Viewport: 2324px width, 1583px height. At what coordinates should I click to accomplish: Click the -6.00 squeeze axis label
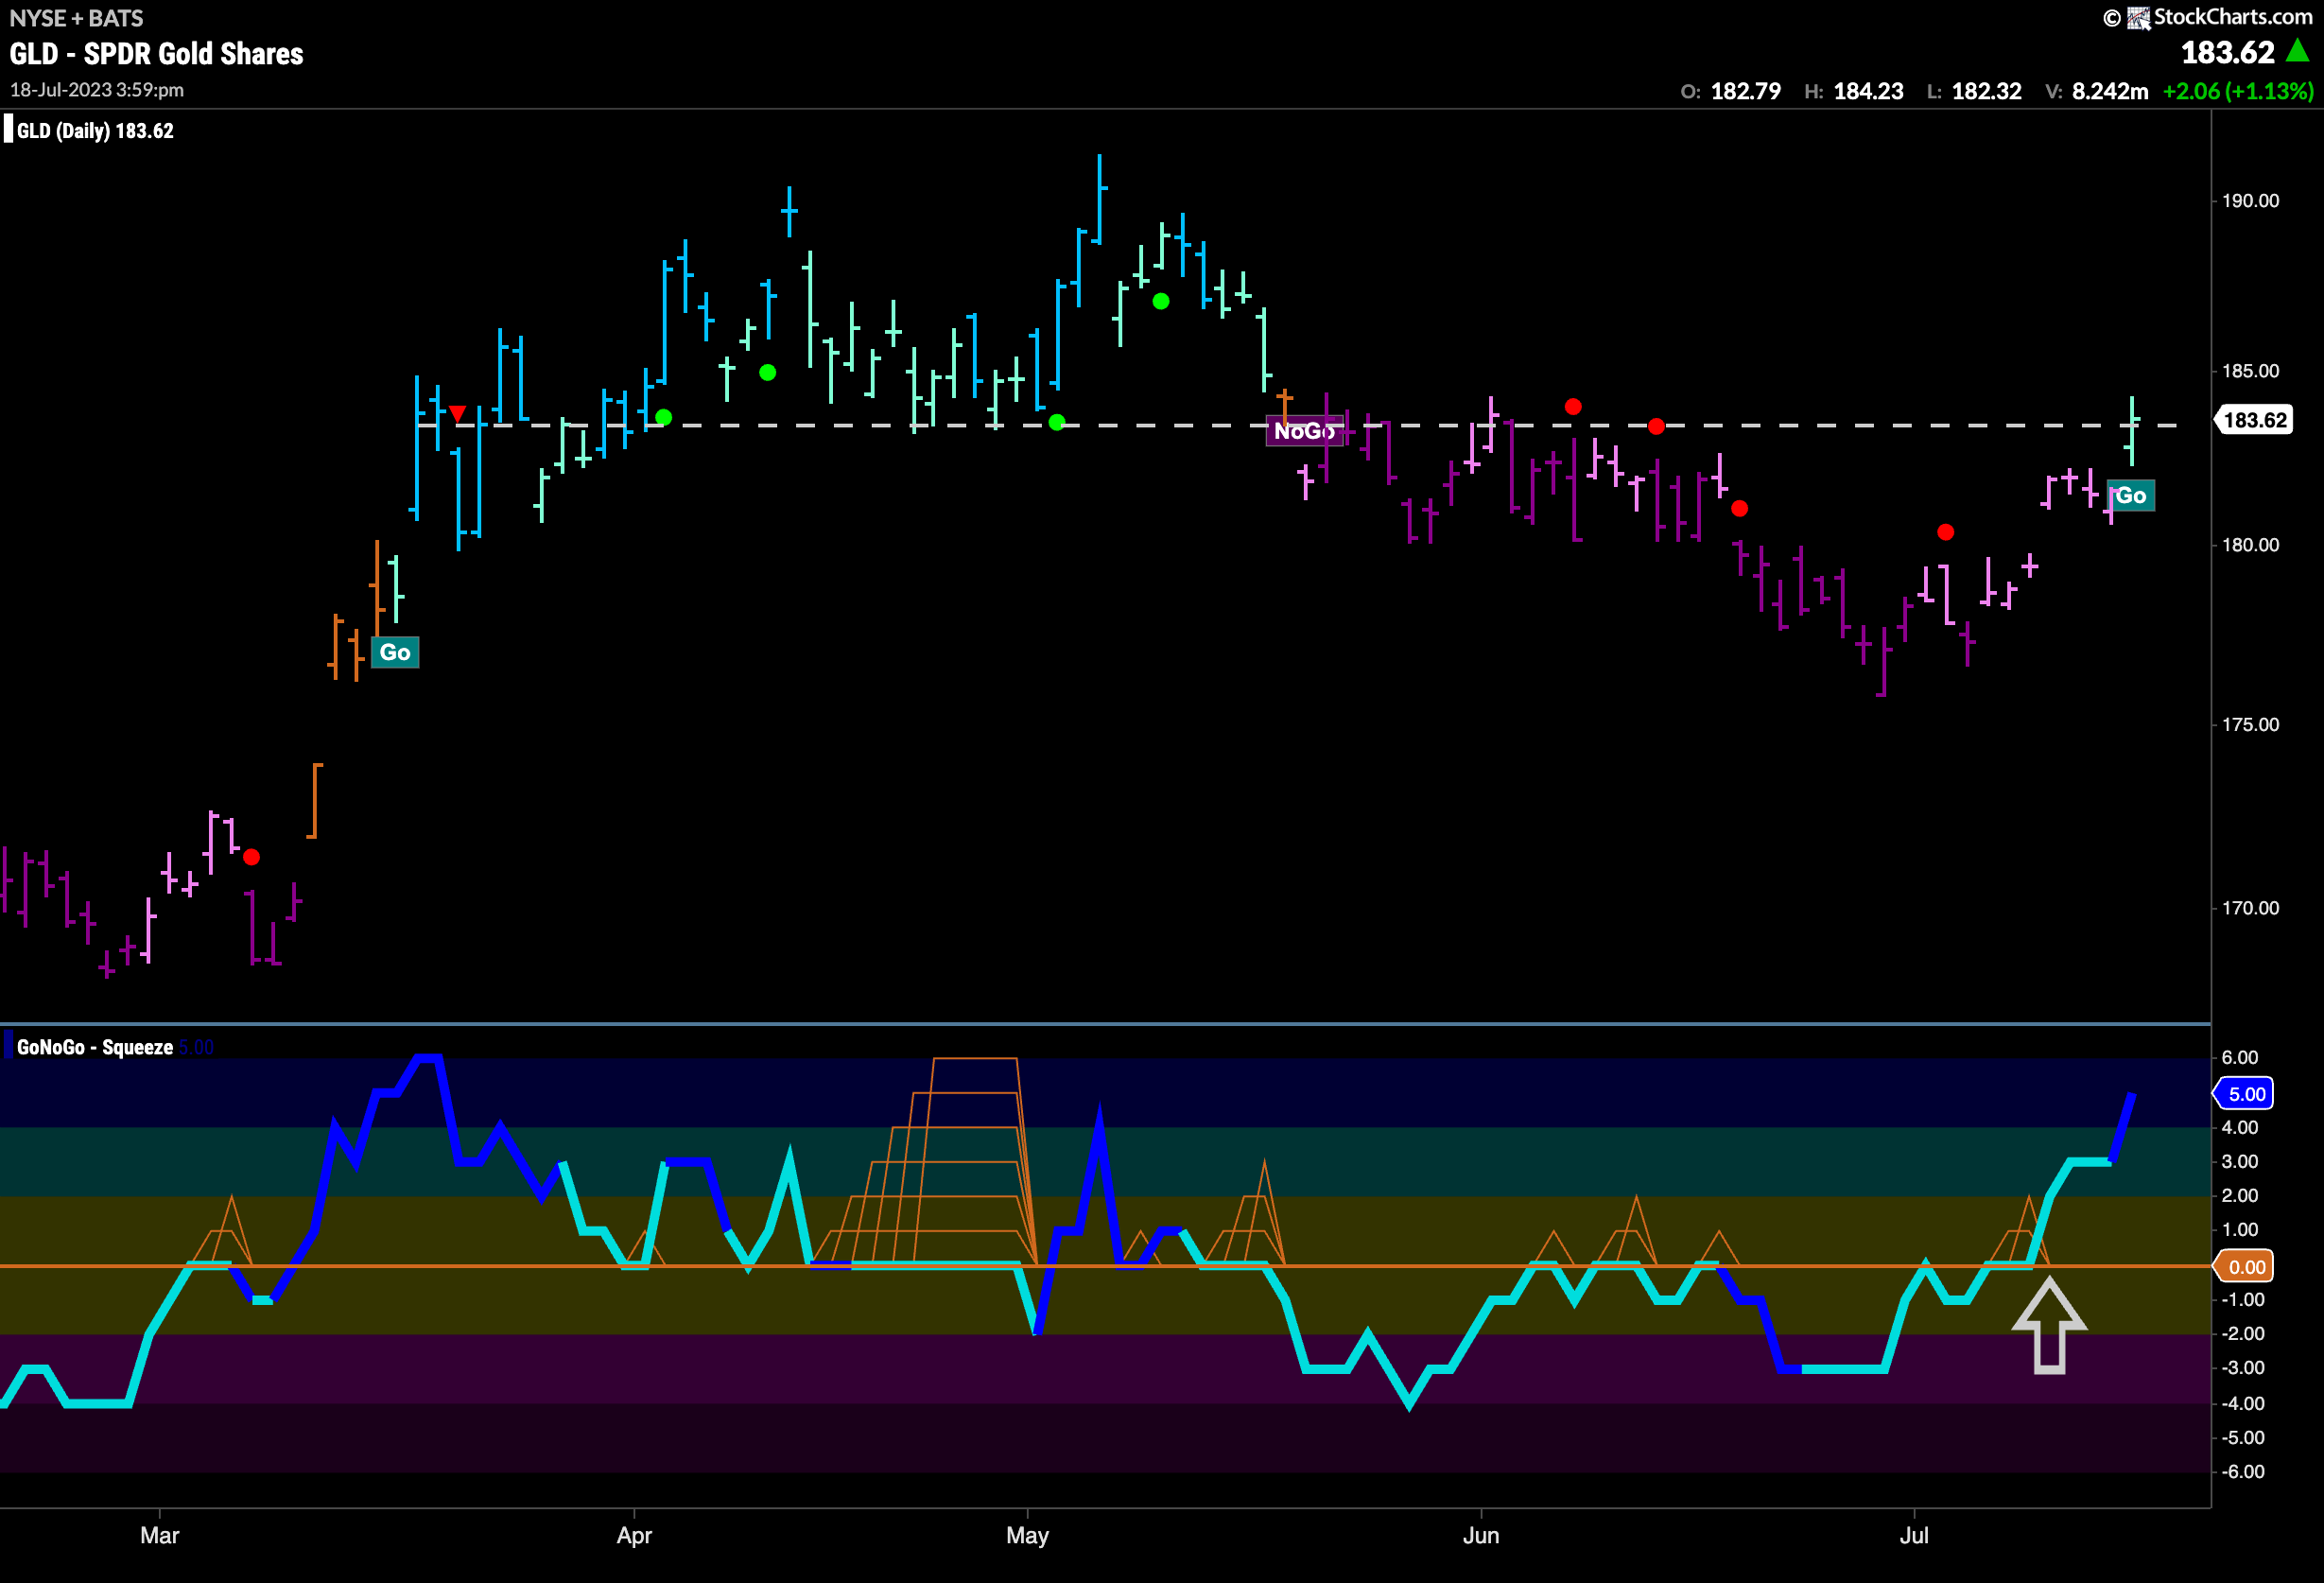tap(2243, 1472)
